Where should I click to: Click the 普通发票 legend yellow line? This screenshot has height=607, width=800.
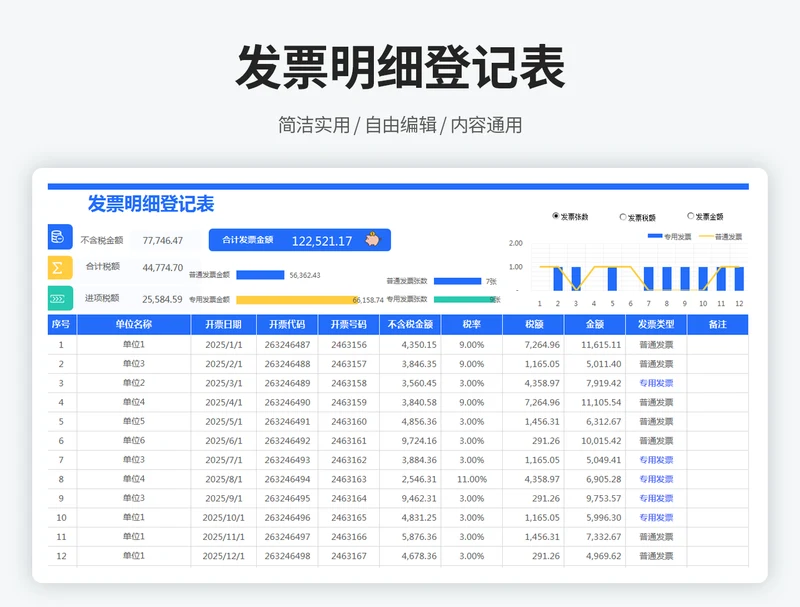point(706,237)
